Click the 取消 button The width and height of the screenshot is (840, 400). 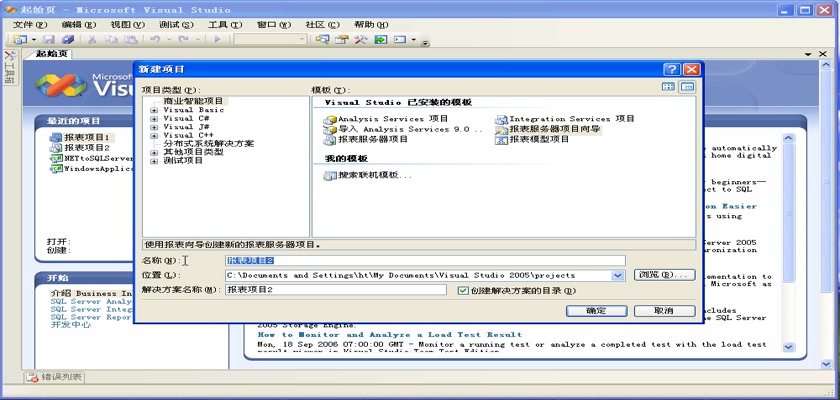pos(664,311)
